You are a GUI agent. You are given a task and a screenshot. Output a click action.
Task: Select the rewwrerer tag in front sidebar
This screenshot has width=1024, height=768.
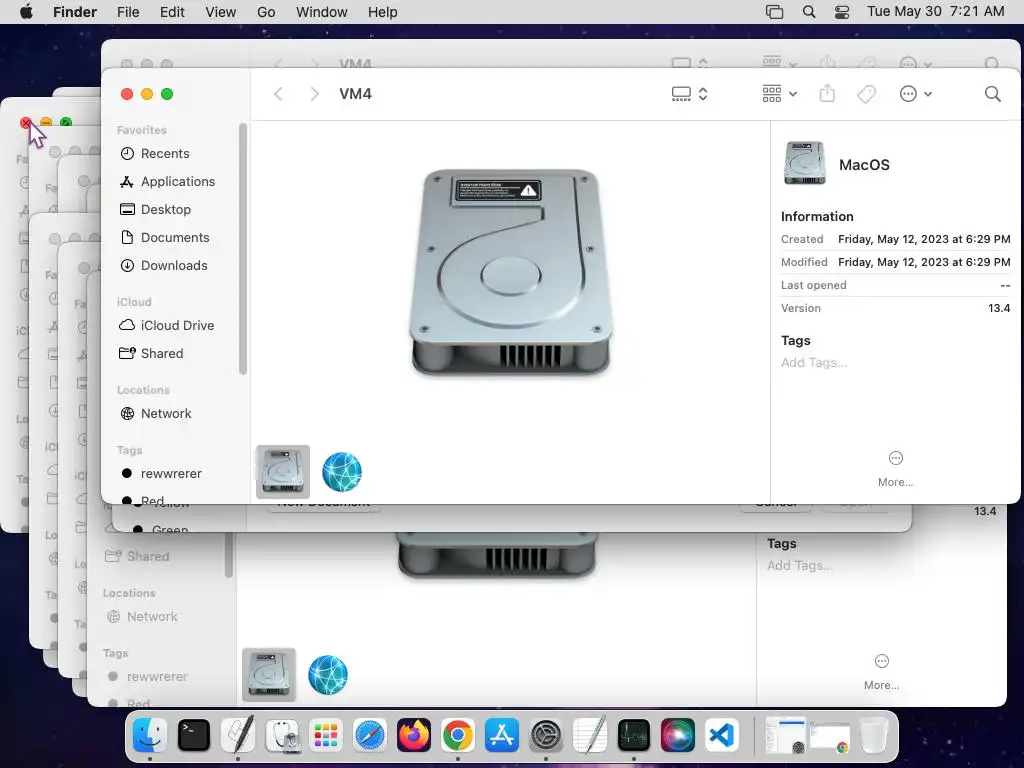click(x=161, y=473)
